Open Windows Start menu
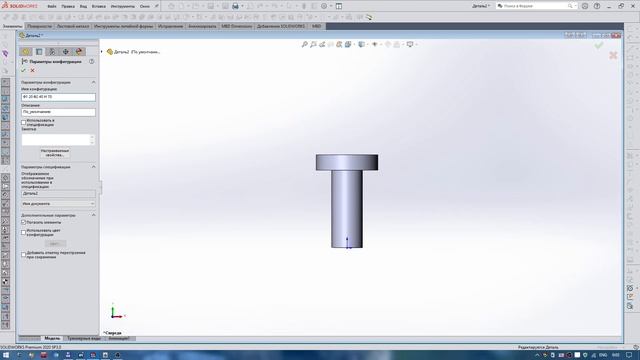 click(x=6, y=355)
